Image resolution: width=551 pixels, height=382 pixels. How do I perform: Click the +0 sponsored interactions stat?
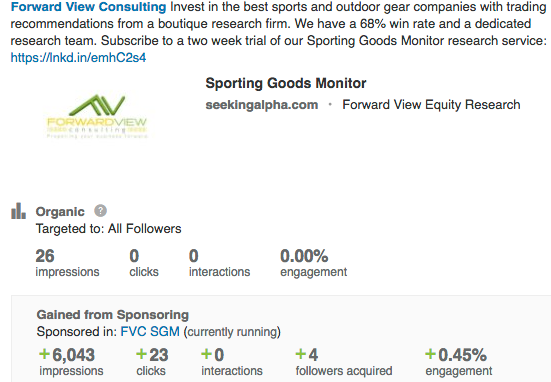232,362
